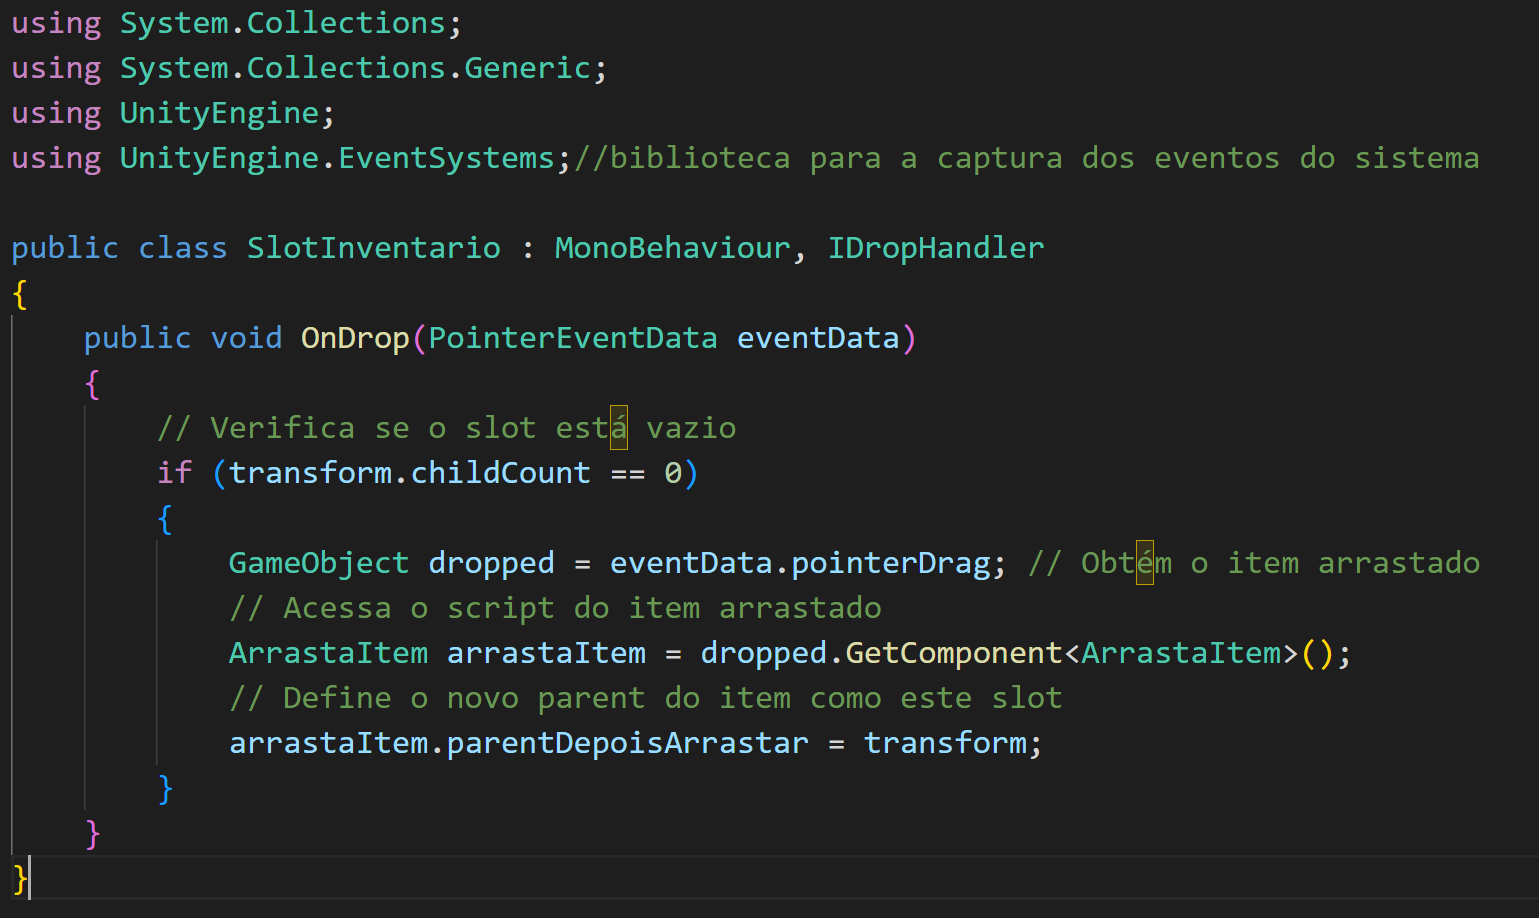This screenshot has width=1539, height=918.
Task: Click the 'void' keyword
Action: pos(246,338)
